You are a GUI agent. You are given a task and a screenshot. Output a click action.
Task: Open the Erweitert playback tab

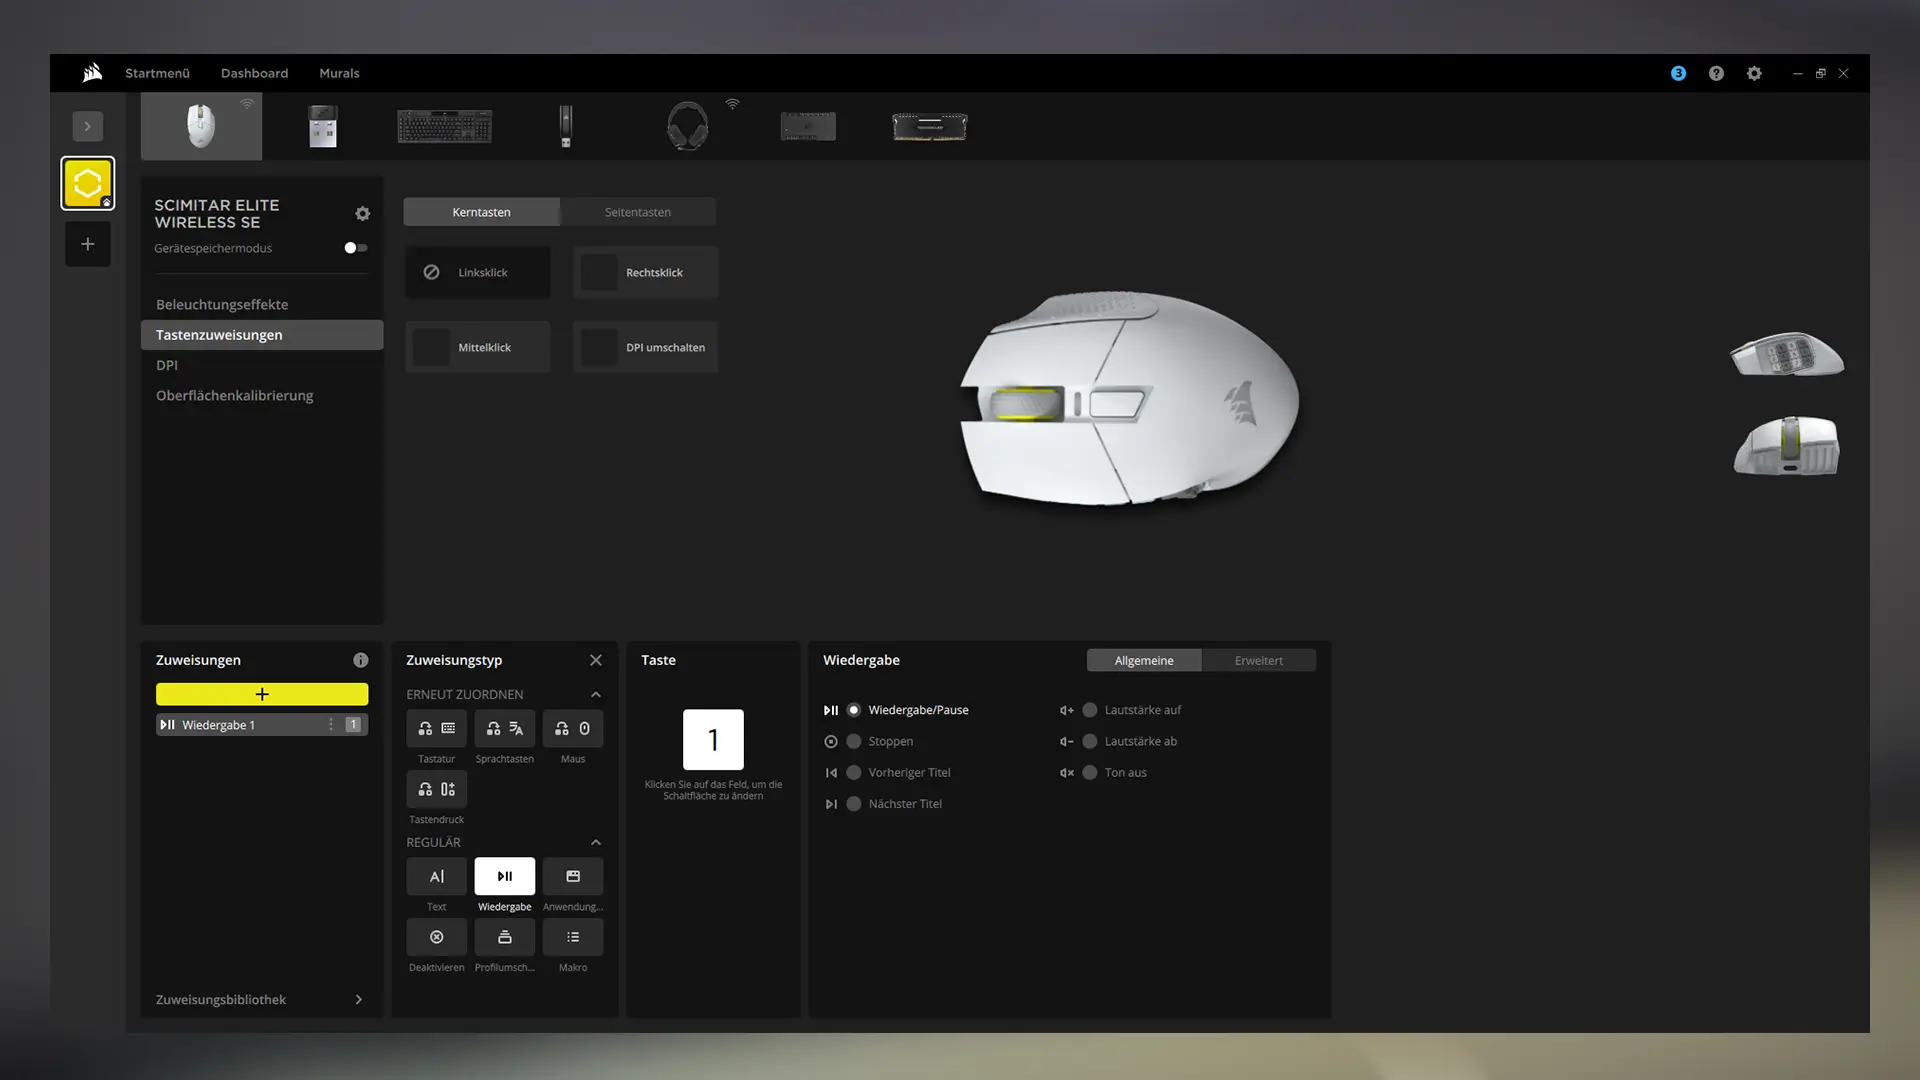click(x=1258, y=660)
